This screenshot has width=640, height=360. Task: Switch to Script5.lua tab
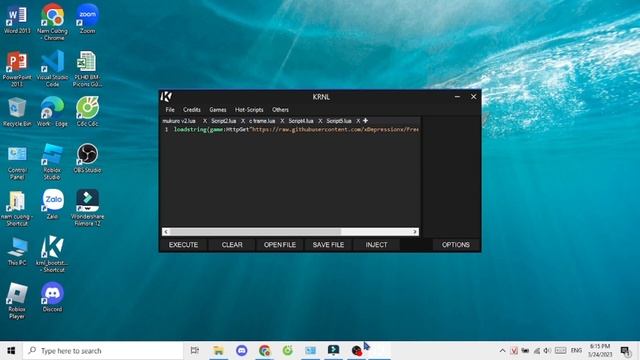point(339,121)
